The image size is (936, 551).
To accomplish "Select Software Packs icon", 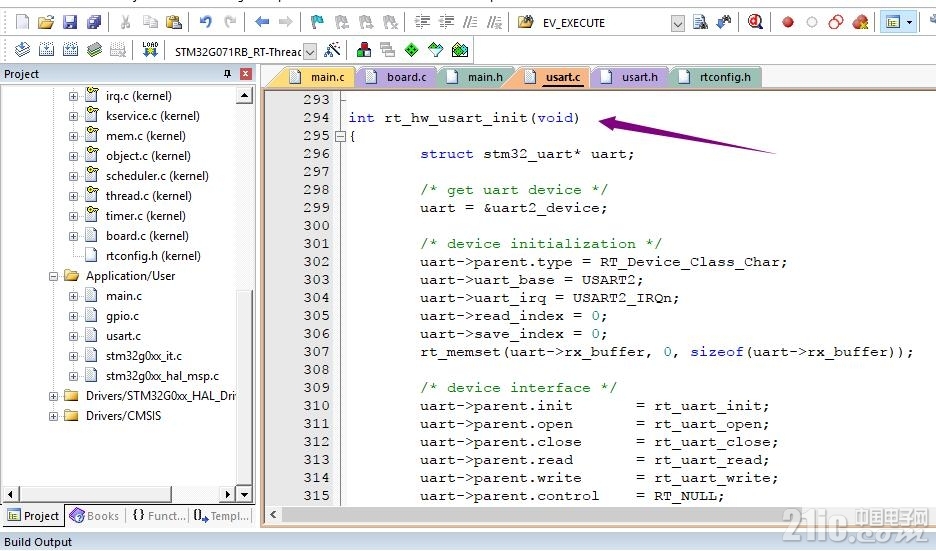I will [x=435, y=50].
